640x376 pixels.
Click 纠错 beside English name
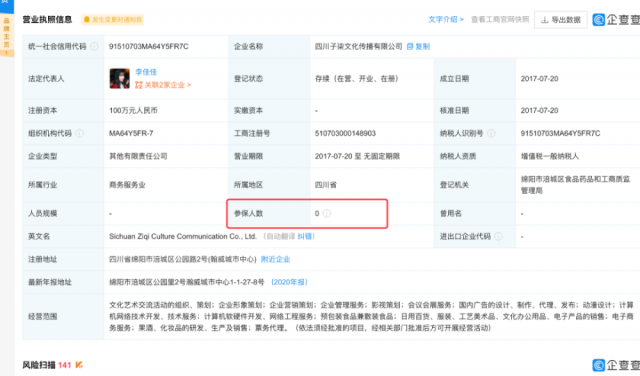click(304, 236)
